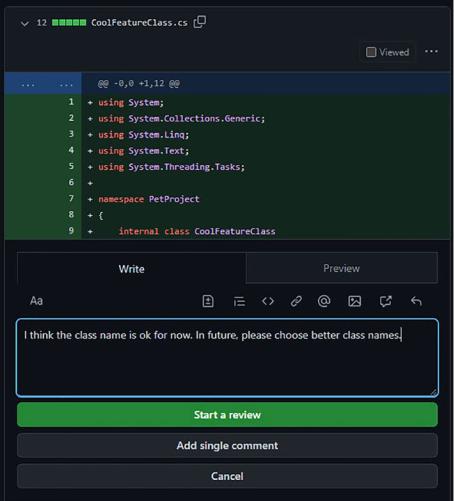Viewport: 454px width, 501px height.
Task: Cancel the review comment
Action: point(227,476)
